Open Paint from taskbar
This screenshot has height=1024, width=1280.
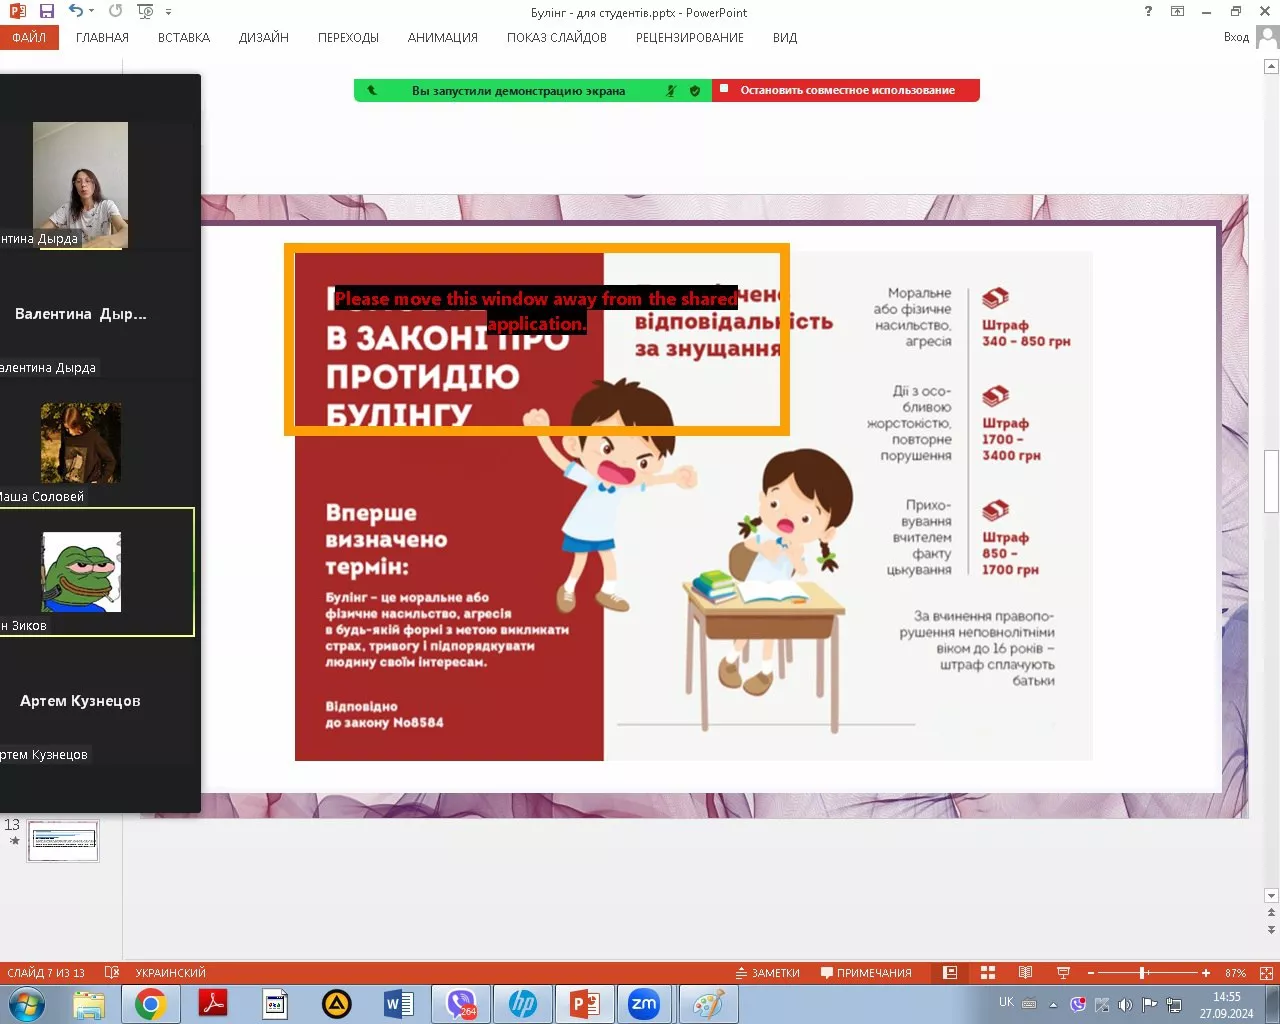click(708, 1004)
